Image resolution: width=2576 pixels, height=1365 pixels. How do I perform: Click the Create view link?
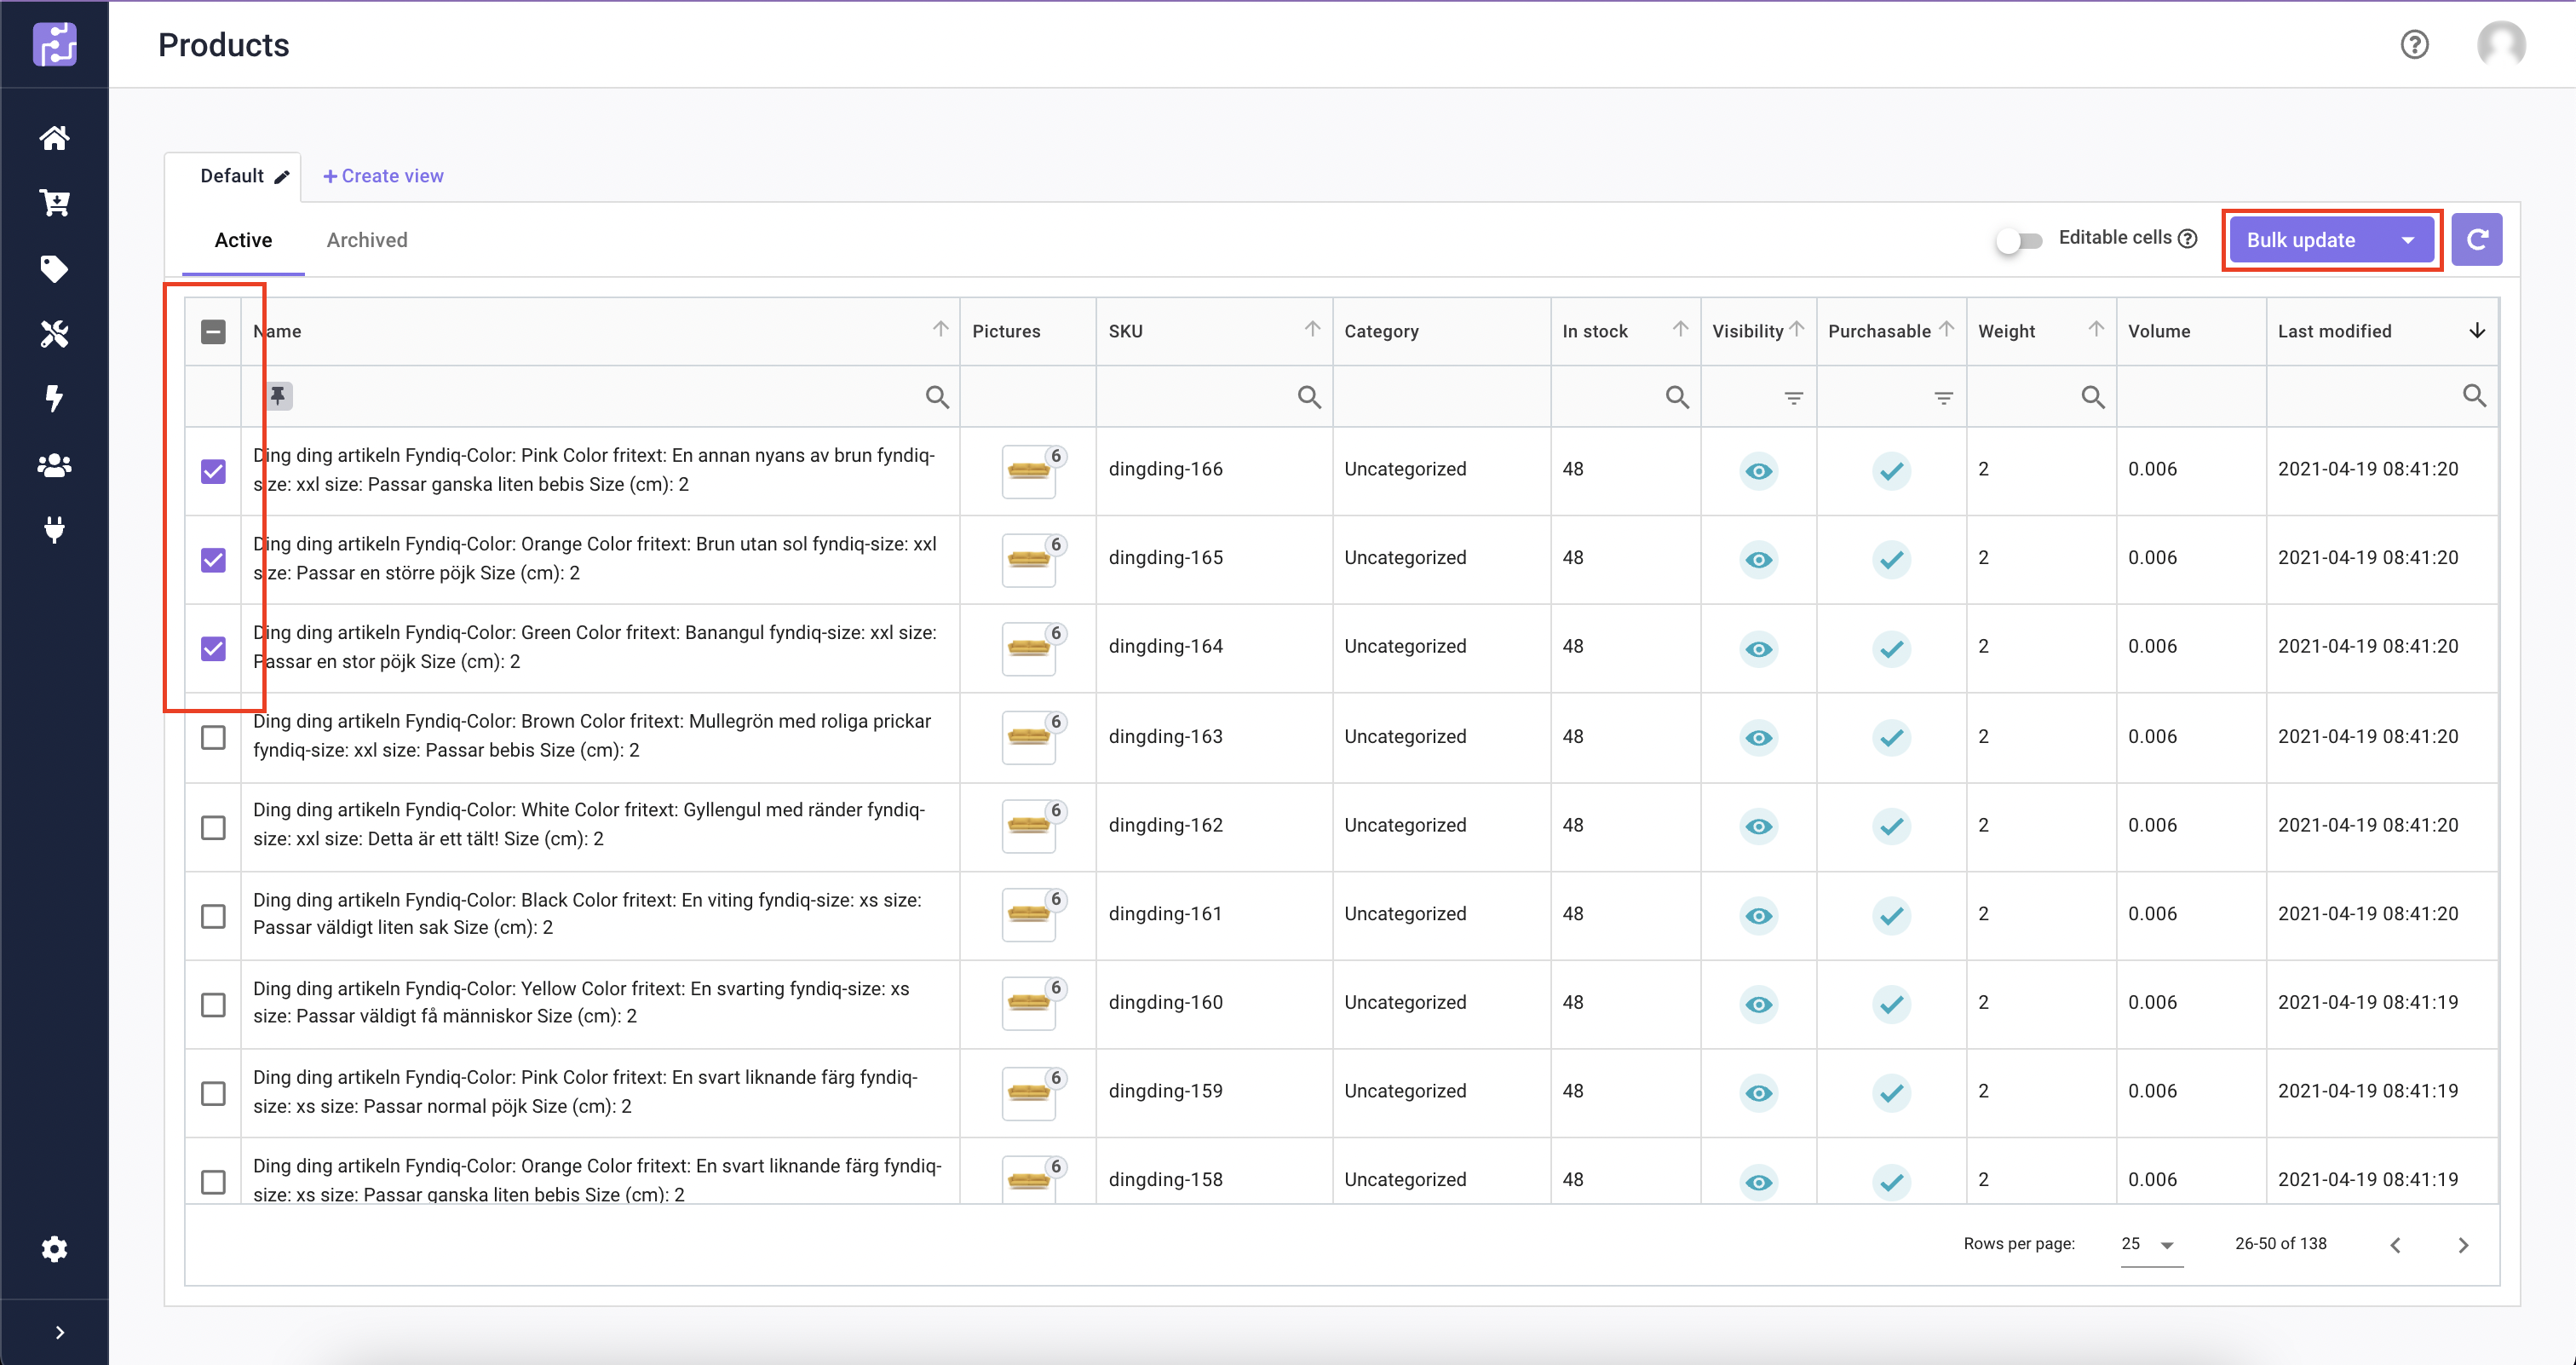[x=383, y=176]
